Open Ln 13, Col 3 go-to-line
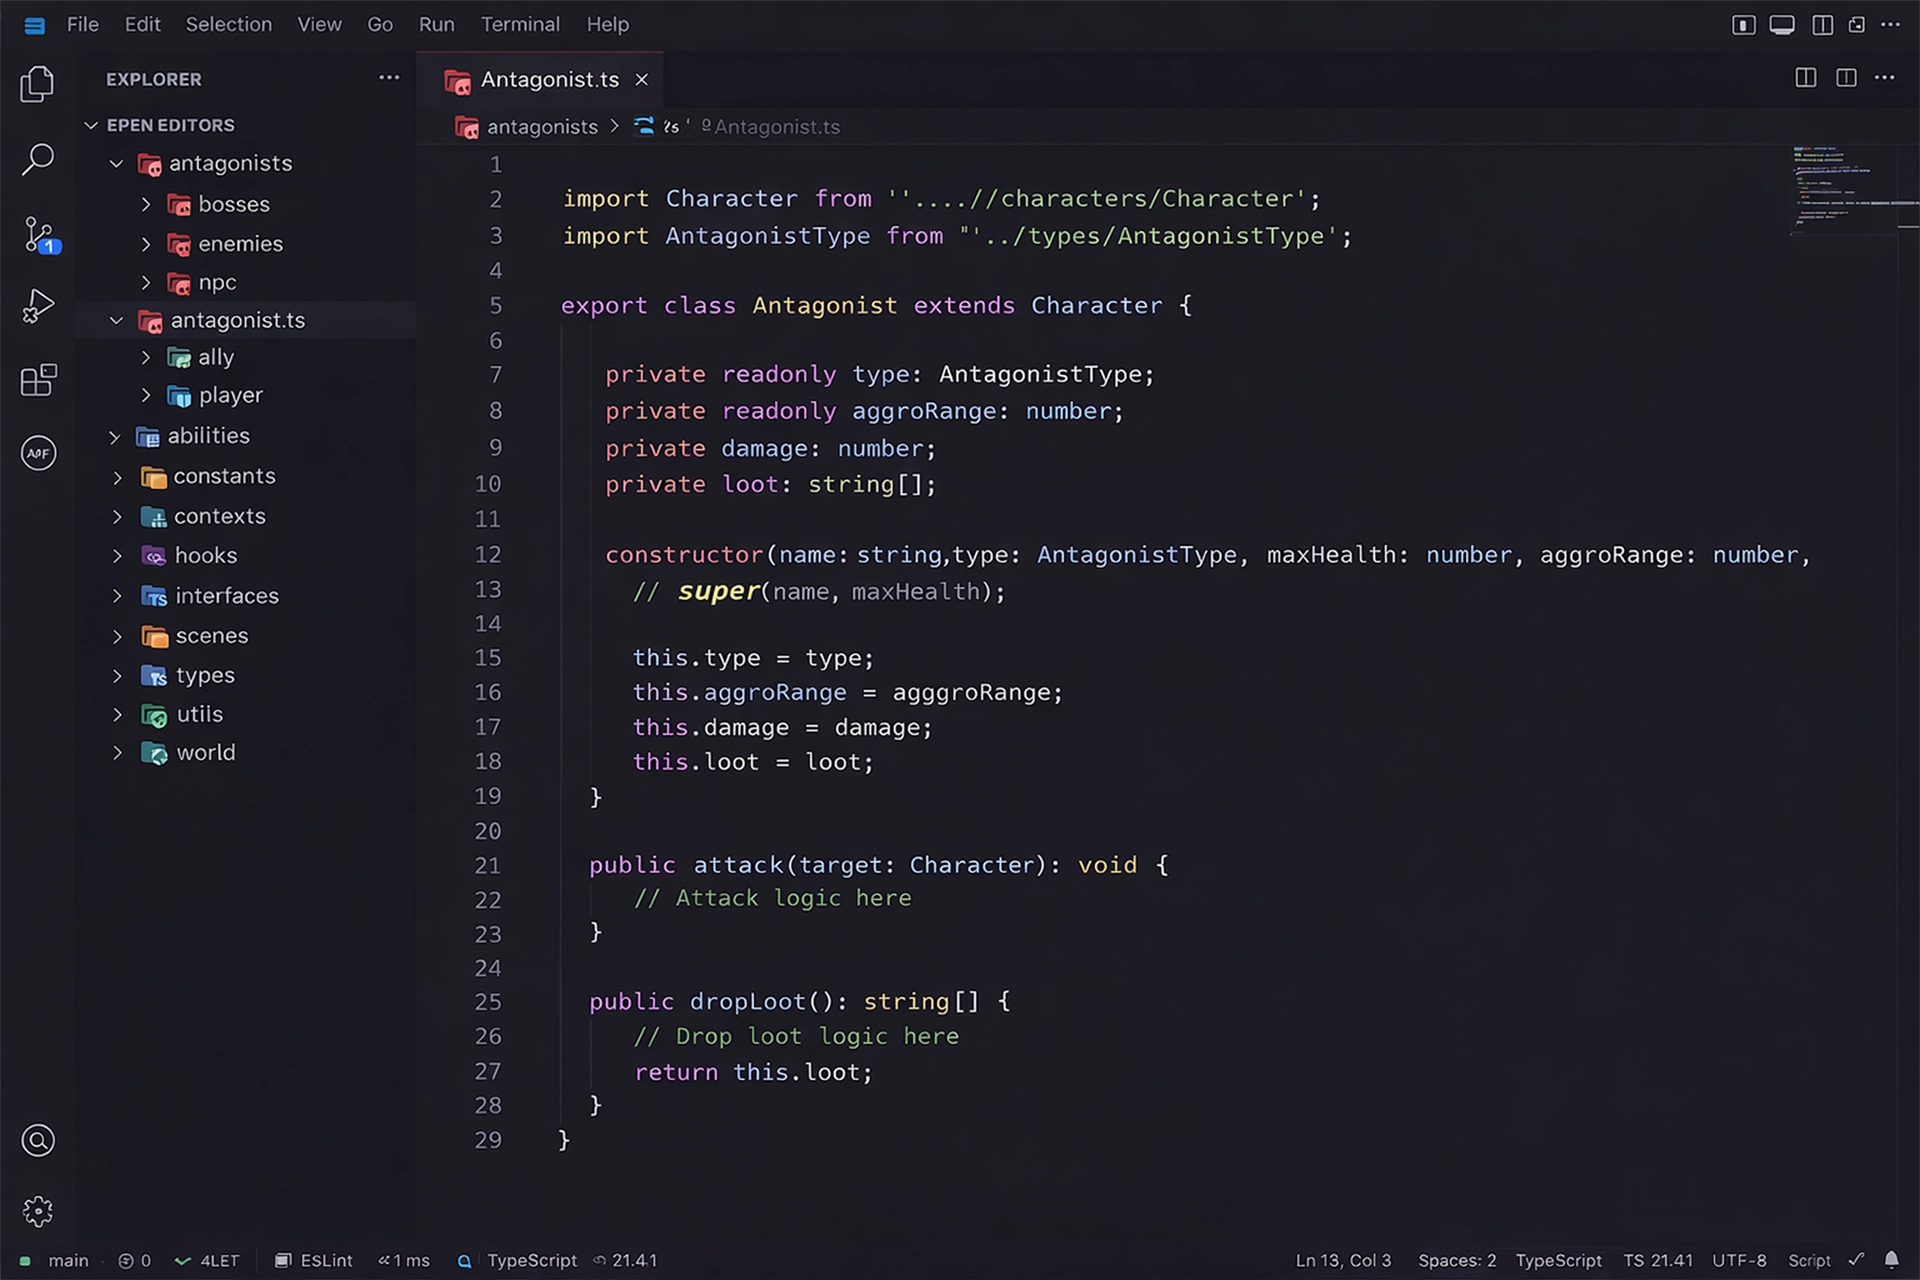The image size is (1920, 1280). (1343, 1260)
